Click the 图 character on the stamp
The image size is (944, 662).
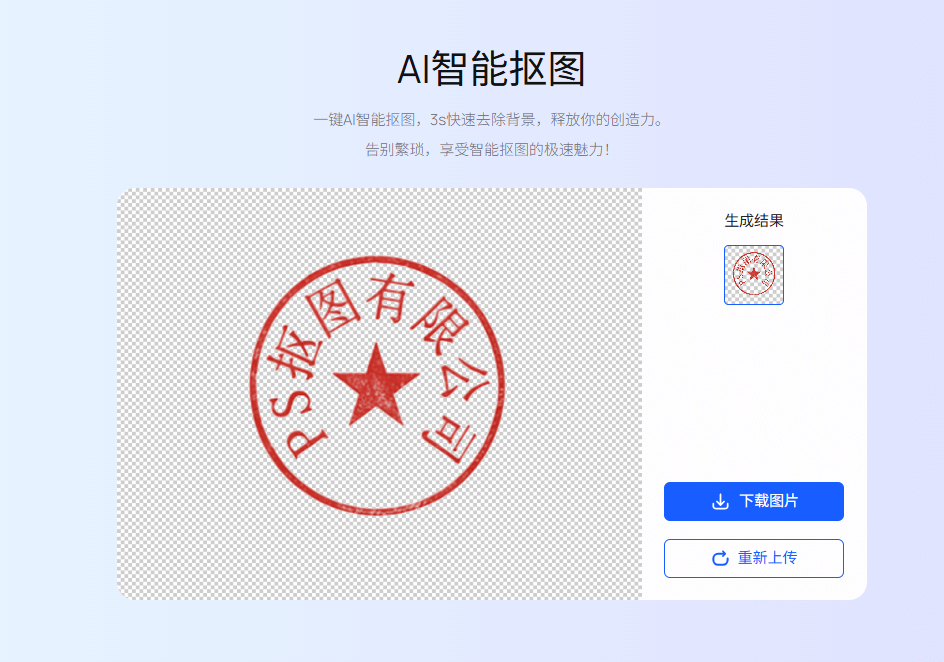330,315
